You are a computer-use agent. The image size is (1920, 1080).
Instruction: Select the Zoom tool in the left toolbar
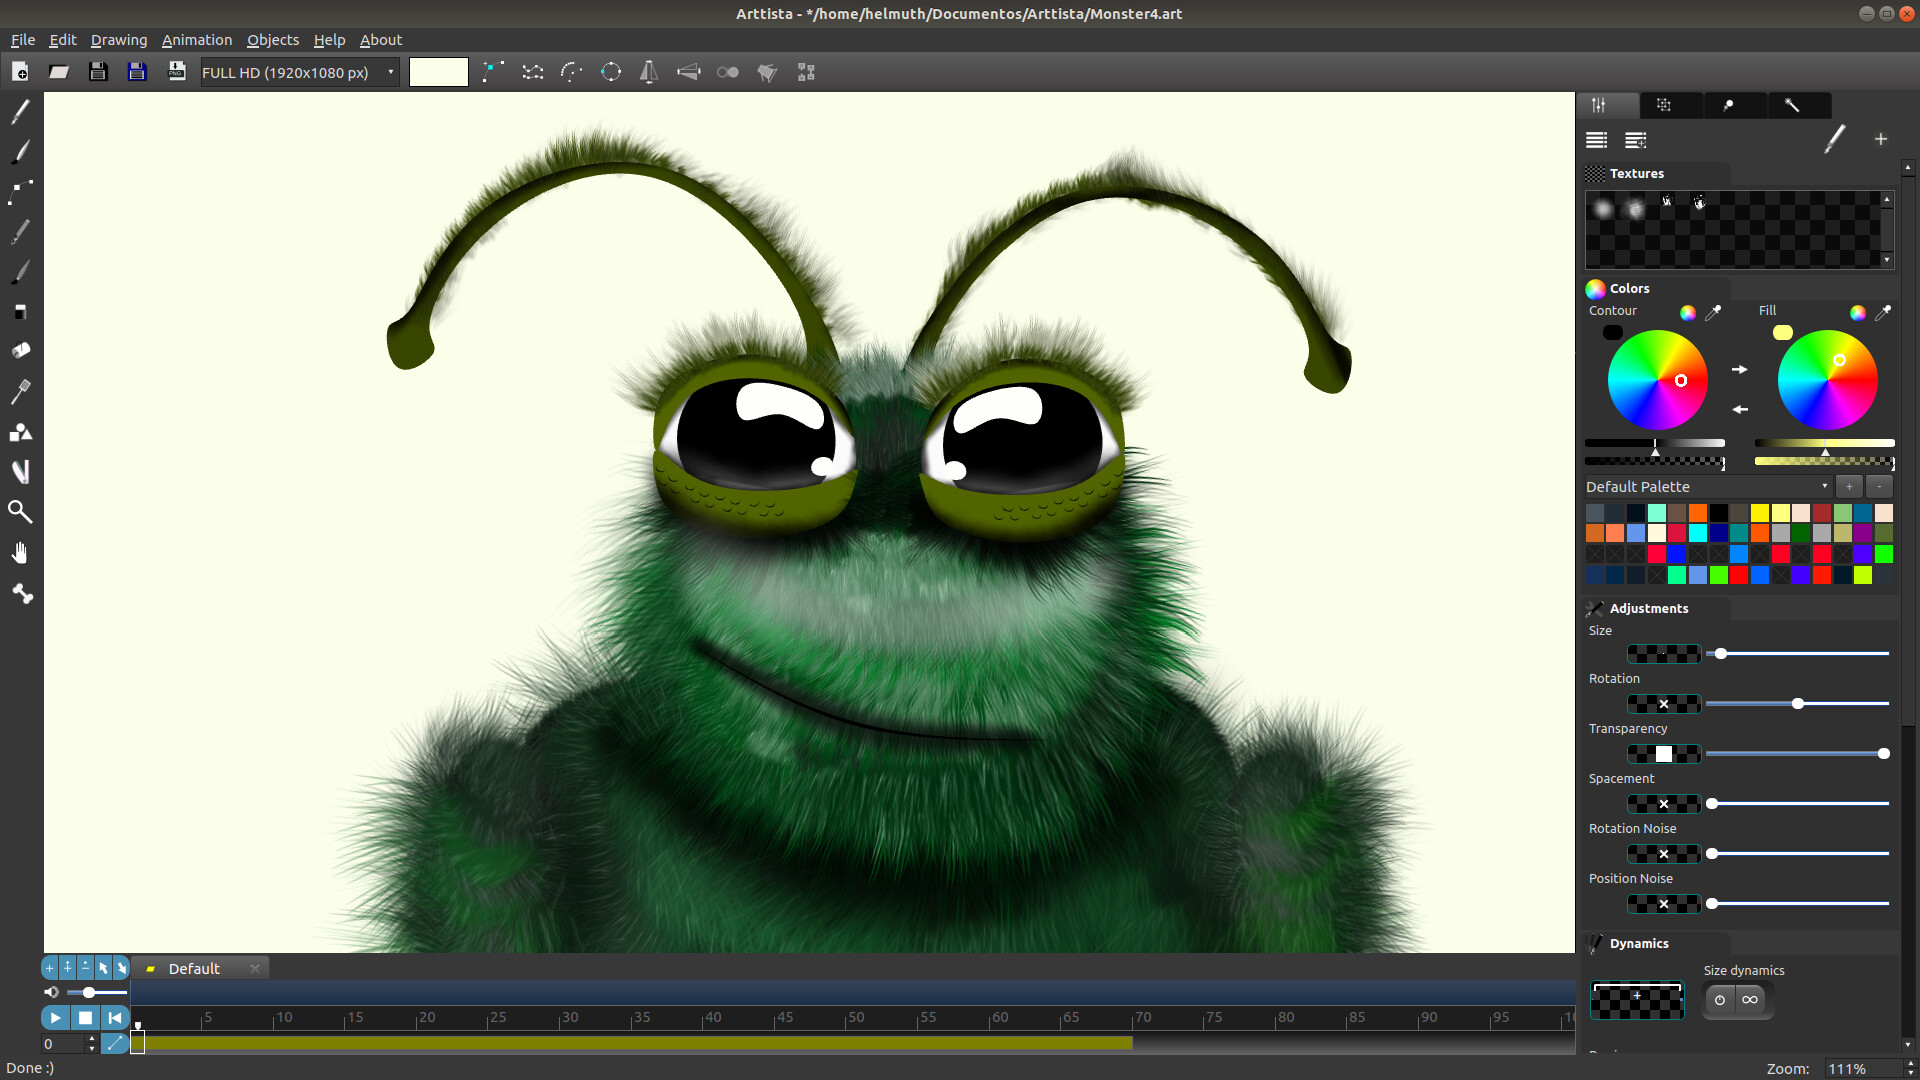[x=20, y=512]
